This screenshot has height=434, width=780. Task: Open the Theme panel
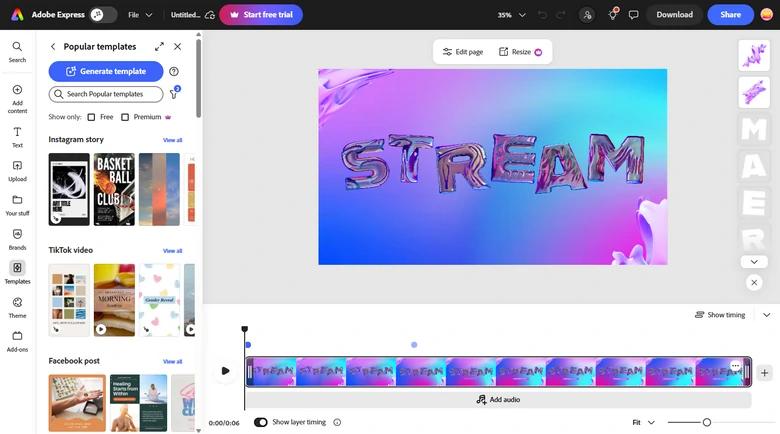pyautogui.click(x=17, y=306)
